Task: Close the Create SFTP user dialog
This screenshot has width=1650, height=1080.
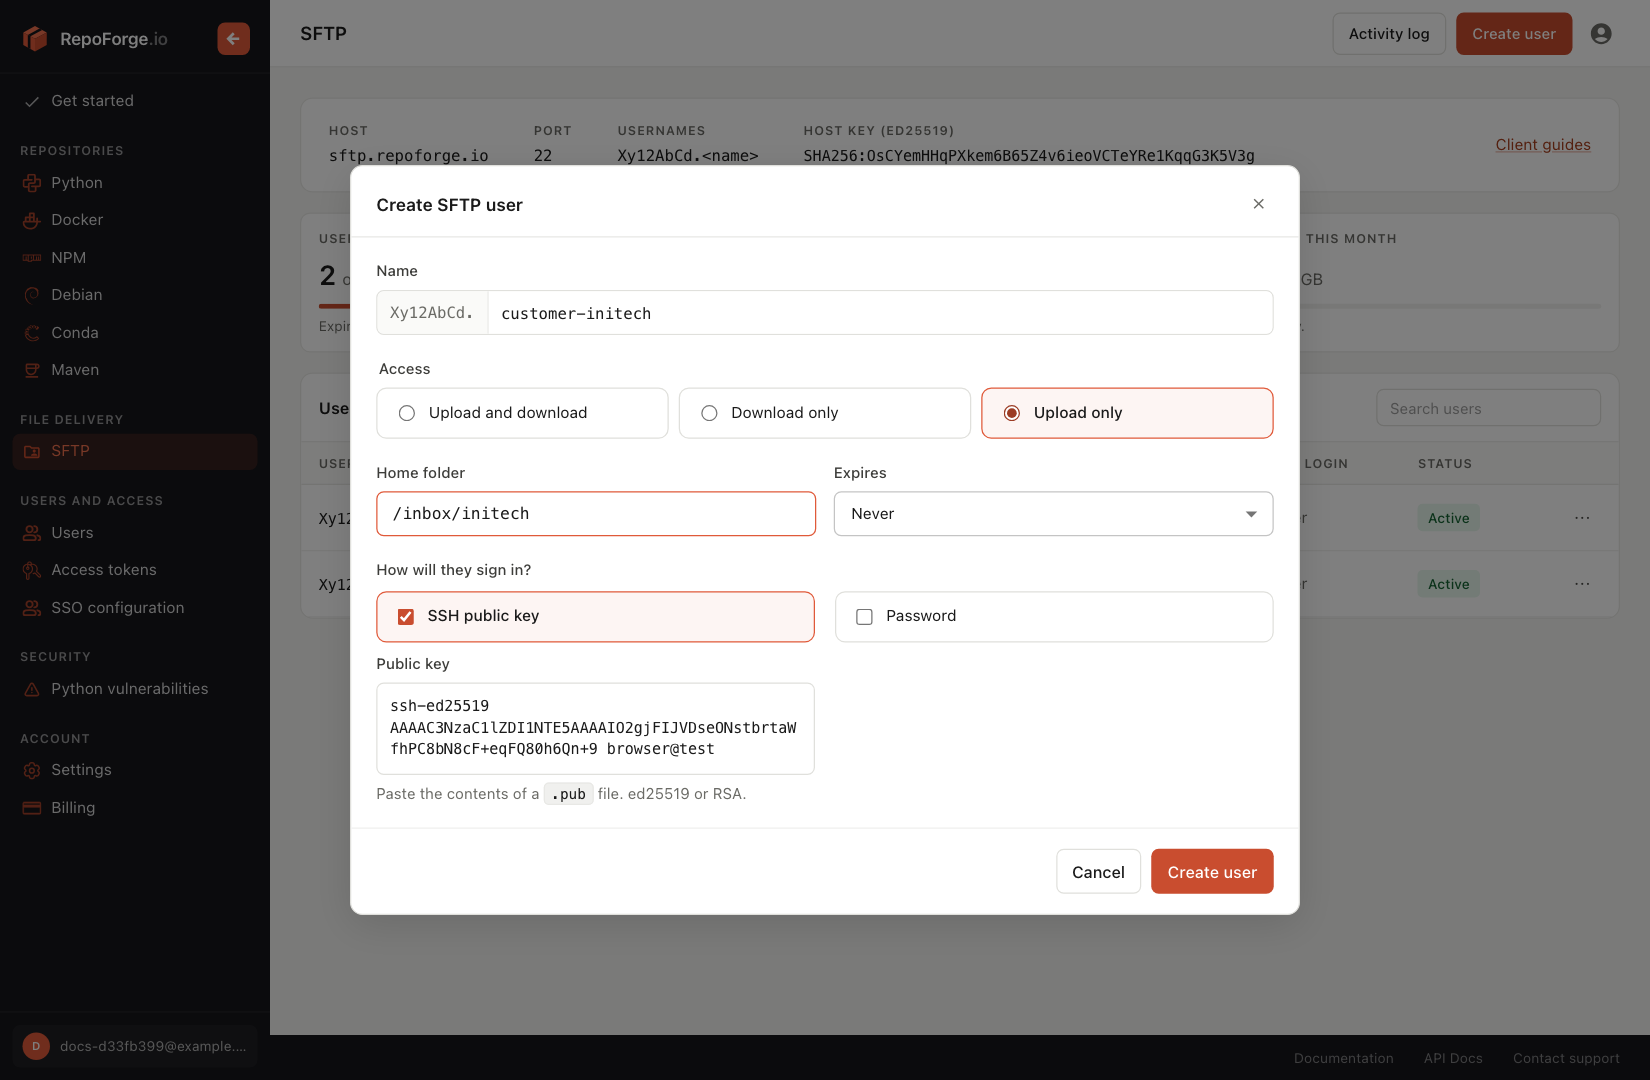Action: click(x=1259, y=204)
